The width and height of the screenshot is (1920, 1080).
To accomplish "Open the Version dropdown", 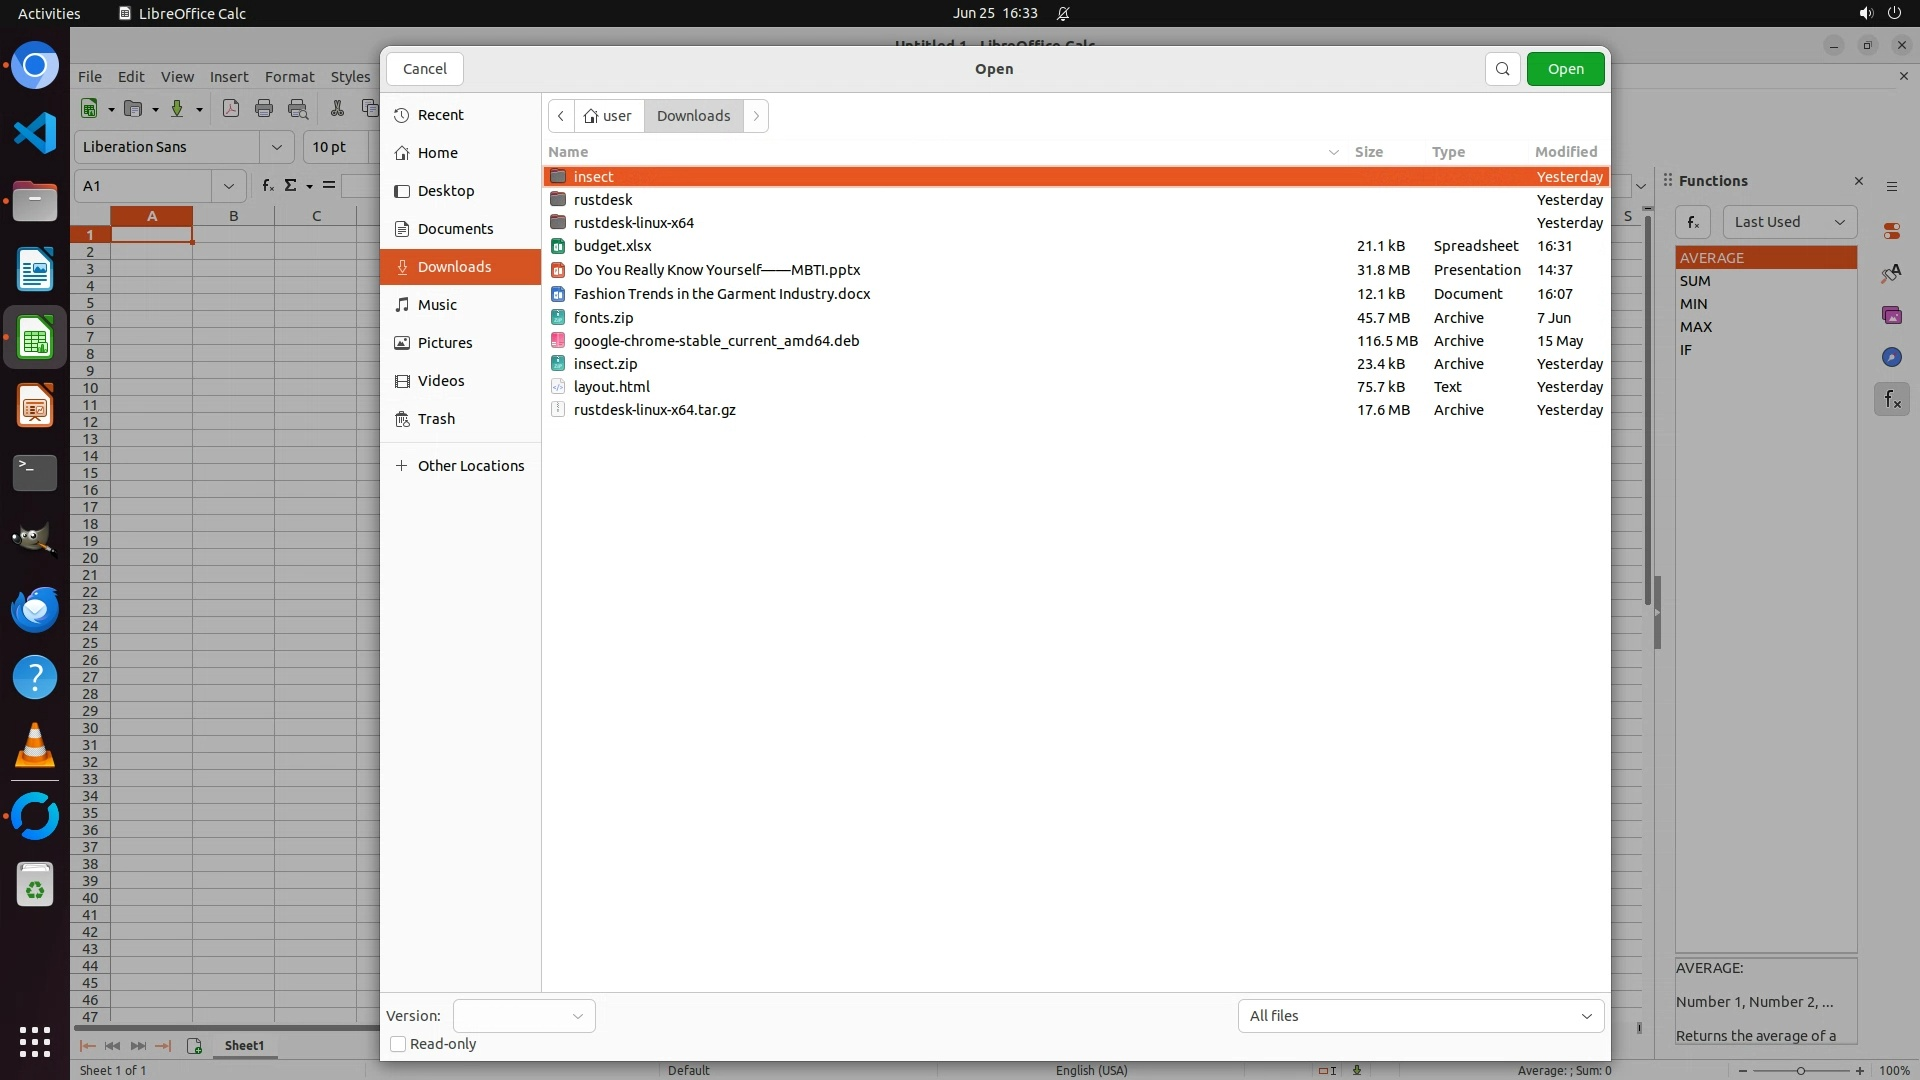I will pyautogui.click(x=523, y=1016).
